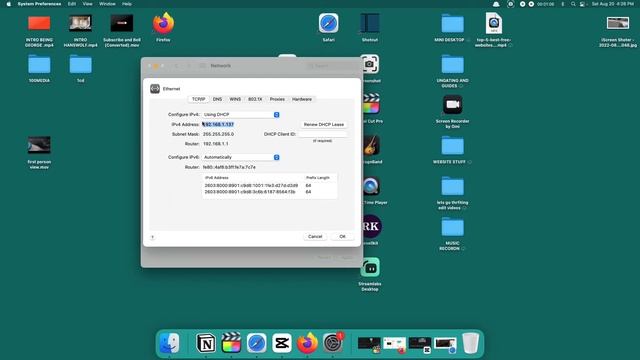Click the last minimized window thumbnail before Trash

pos(445,344)
